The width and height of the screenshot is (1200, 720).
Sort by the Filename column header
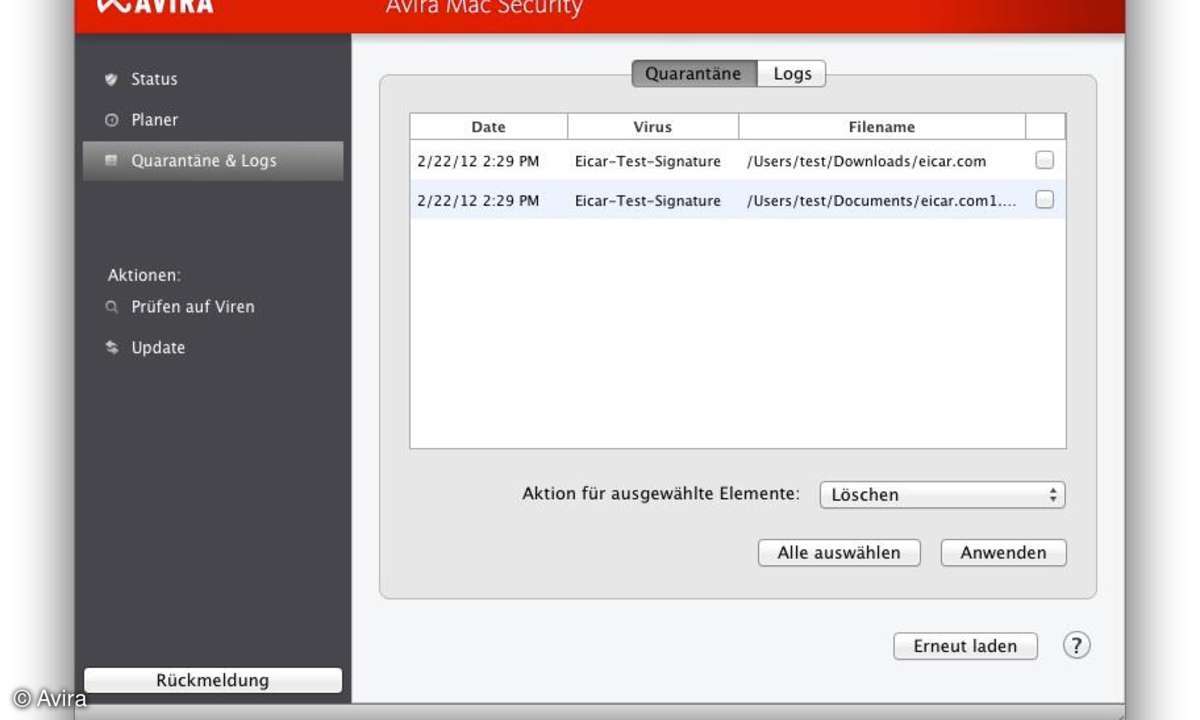coord(882,127)
